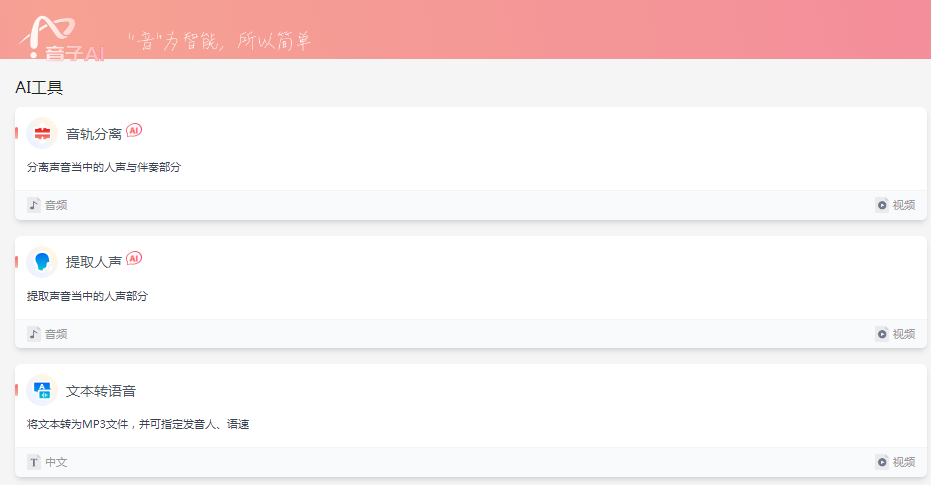Click the header slogan 所以简单 text
The width and height of the screenshot is (931, 485).
[x=274, y=41]
